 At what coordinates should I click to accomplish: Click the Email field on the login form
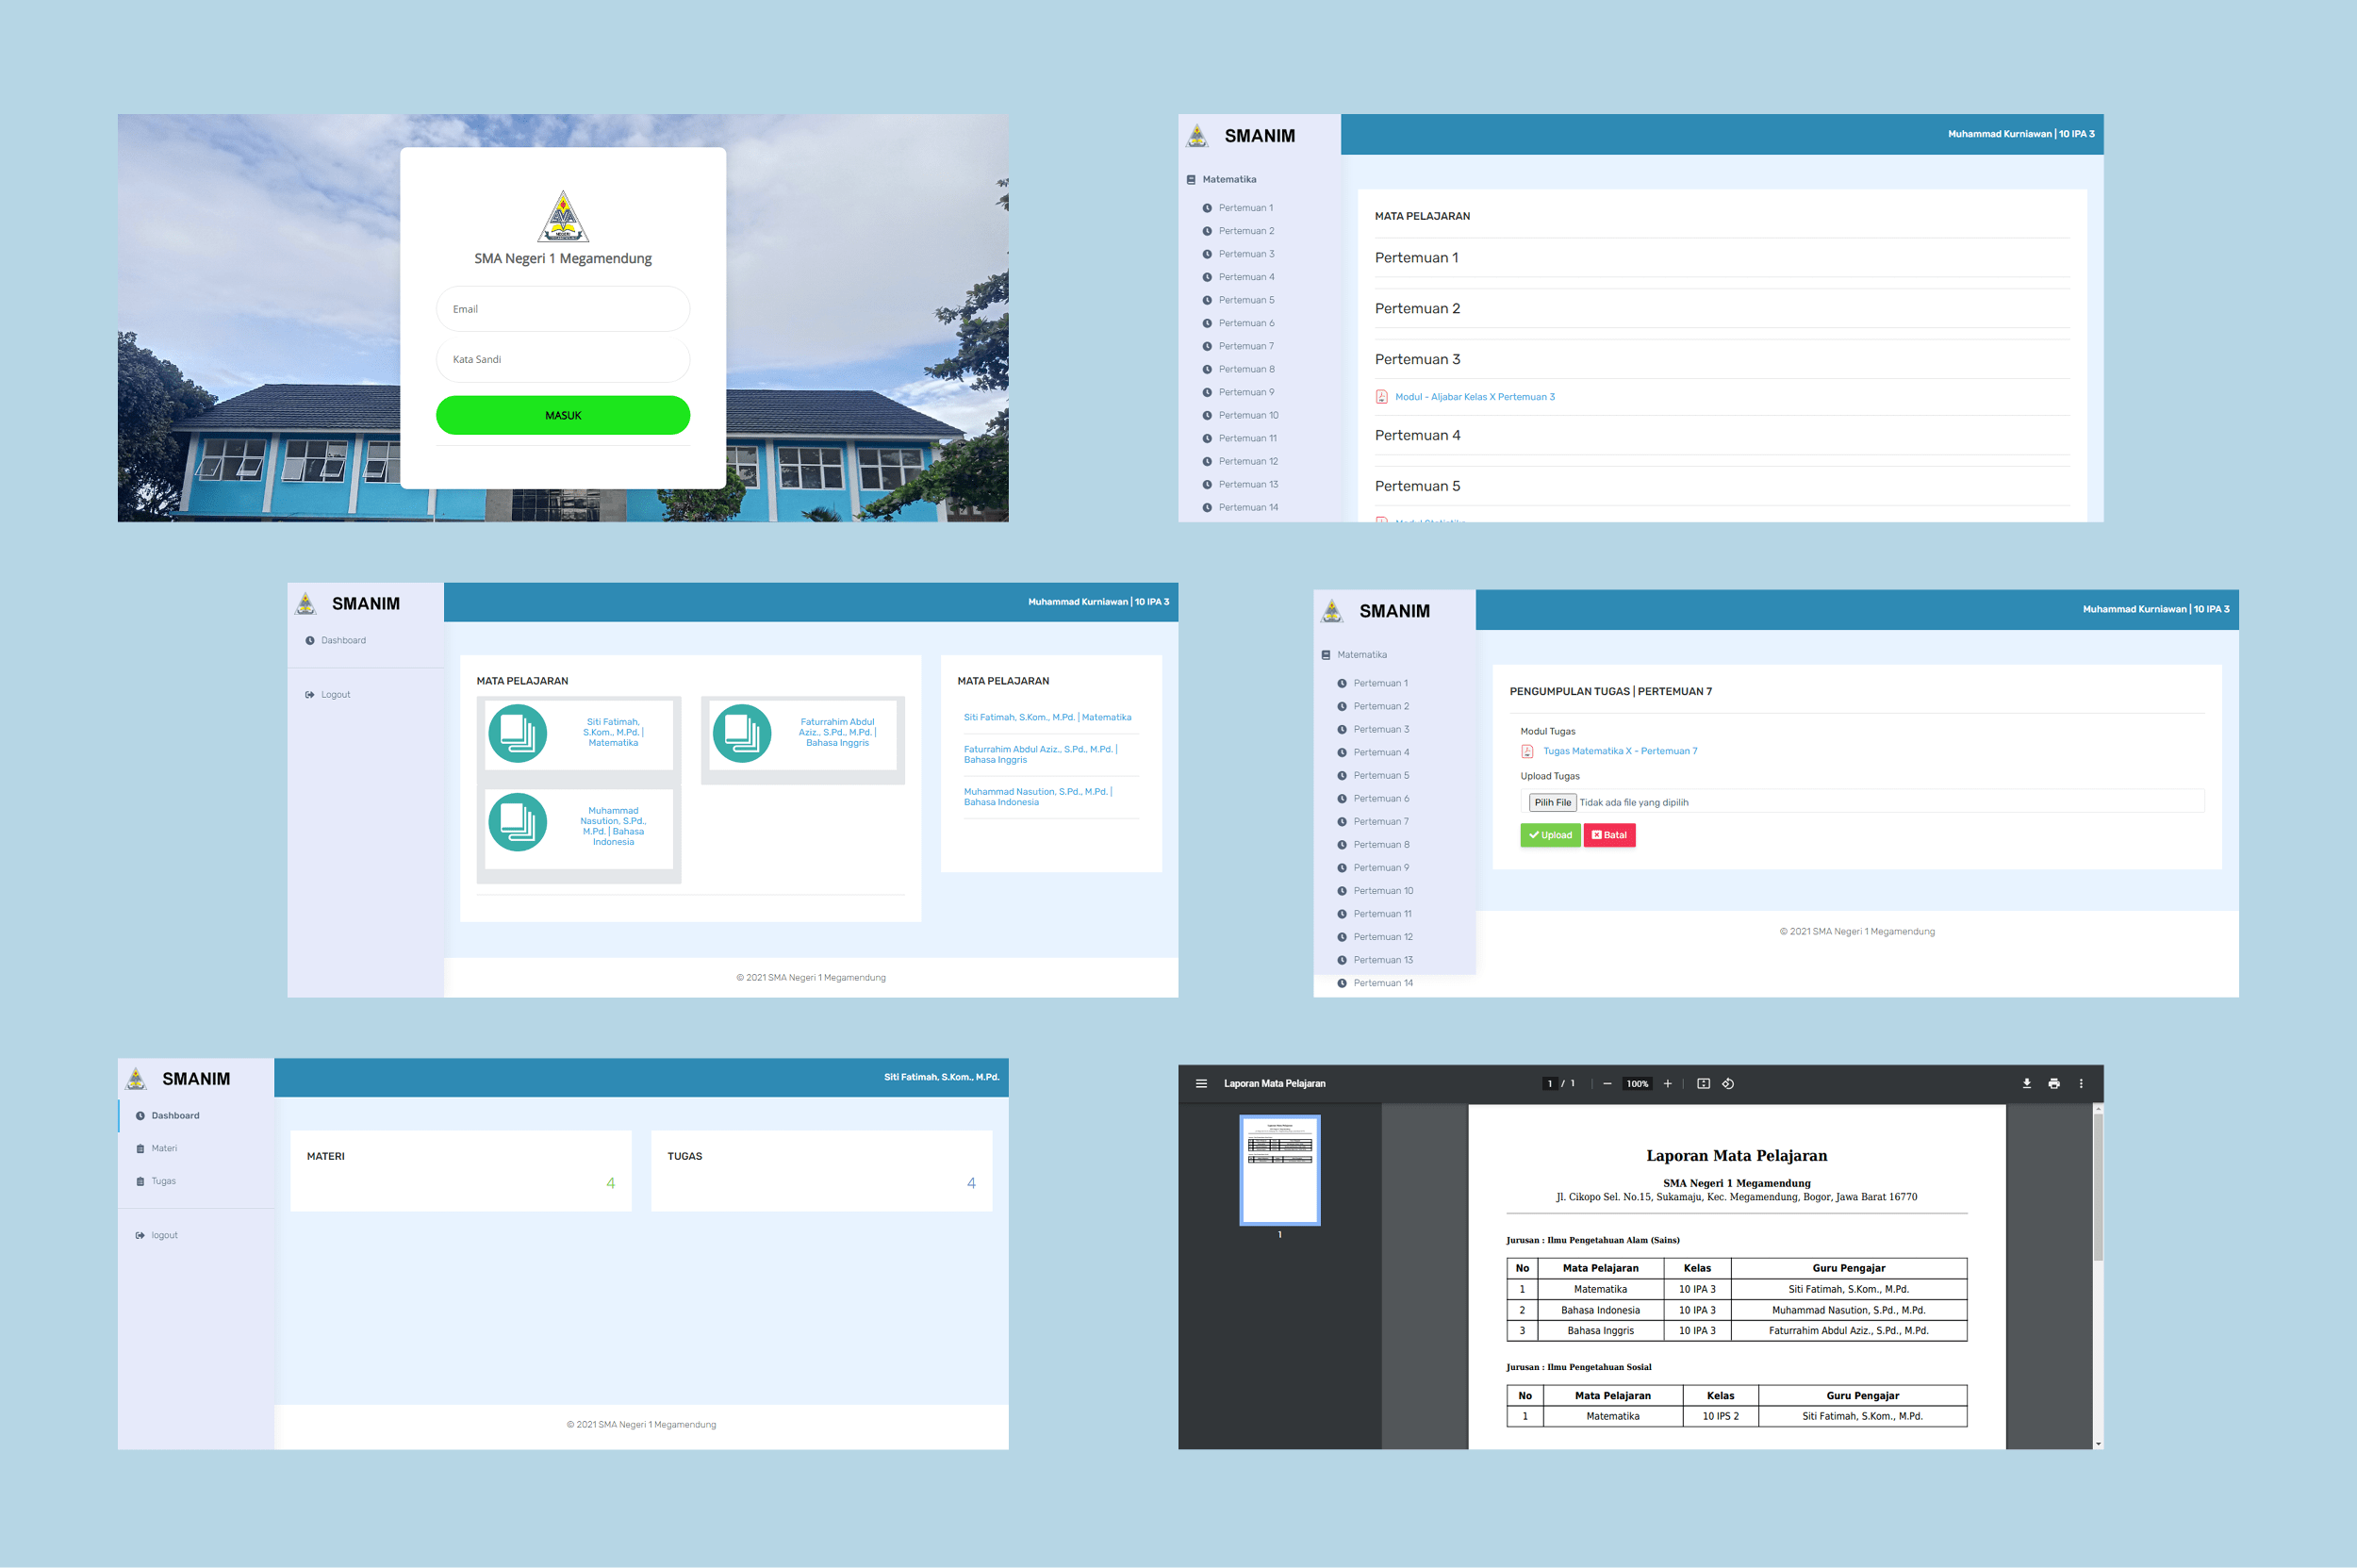click(563, 309)
